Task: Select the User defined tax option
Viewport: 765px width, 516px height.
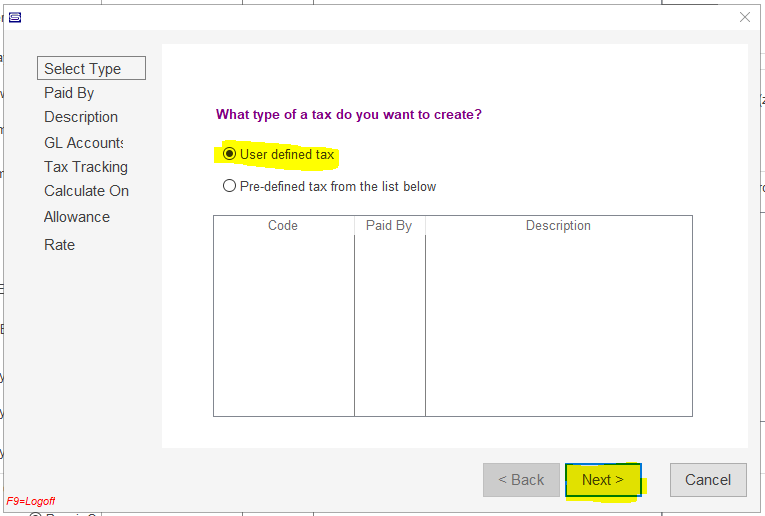Action: pyautogui.click(x=279, y=155)
